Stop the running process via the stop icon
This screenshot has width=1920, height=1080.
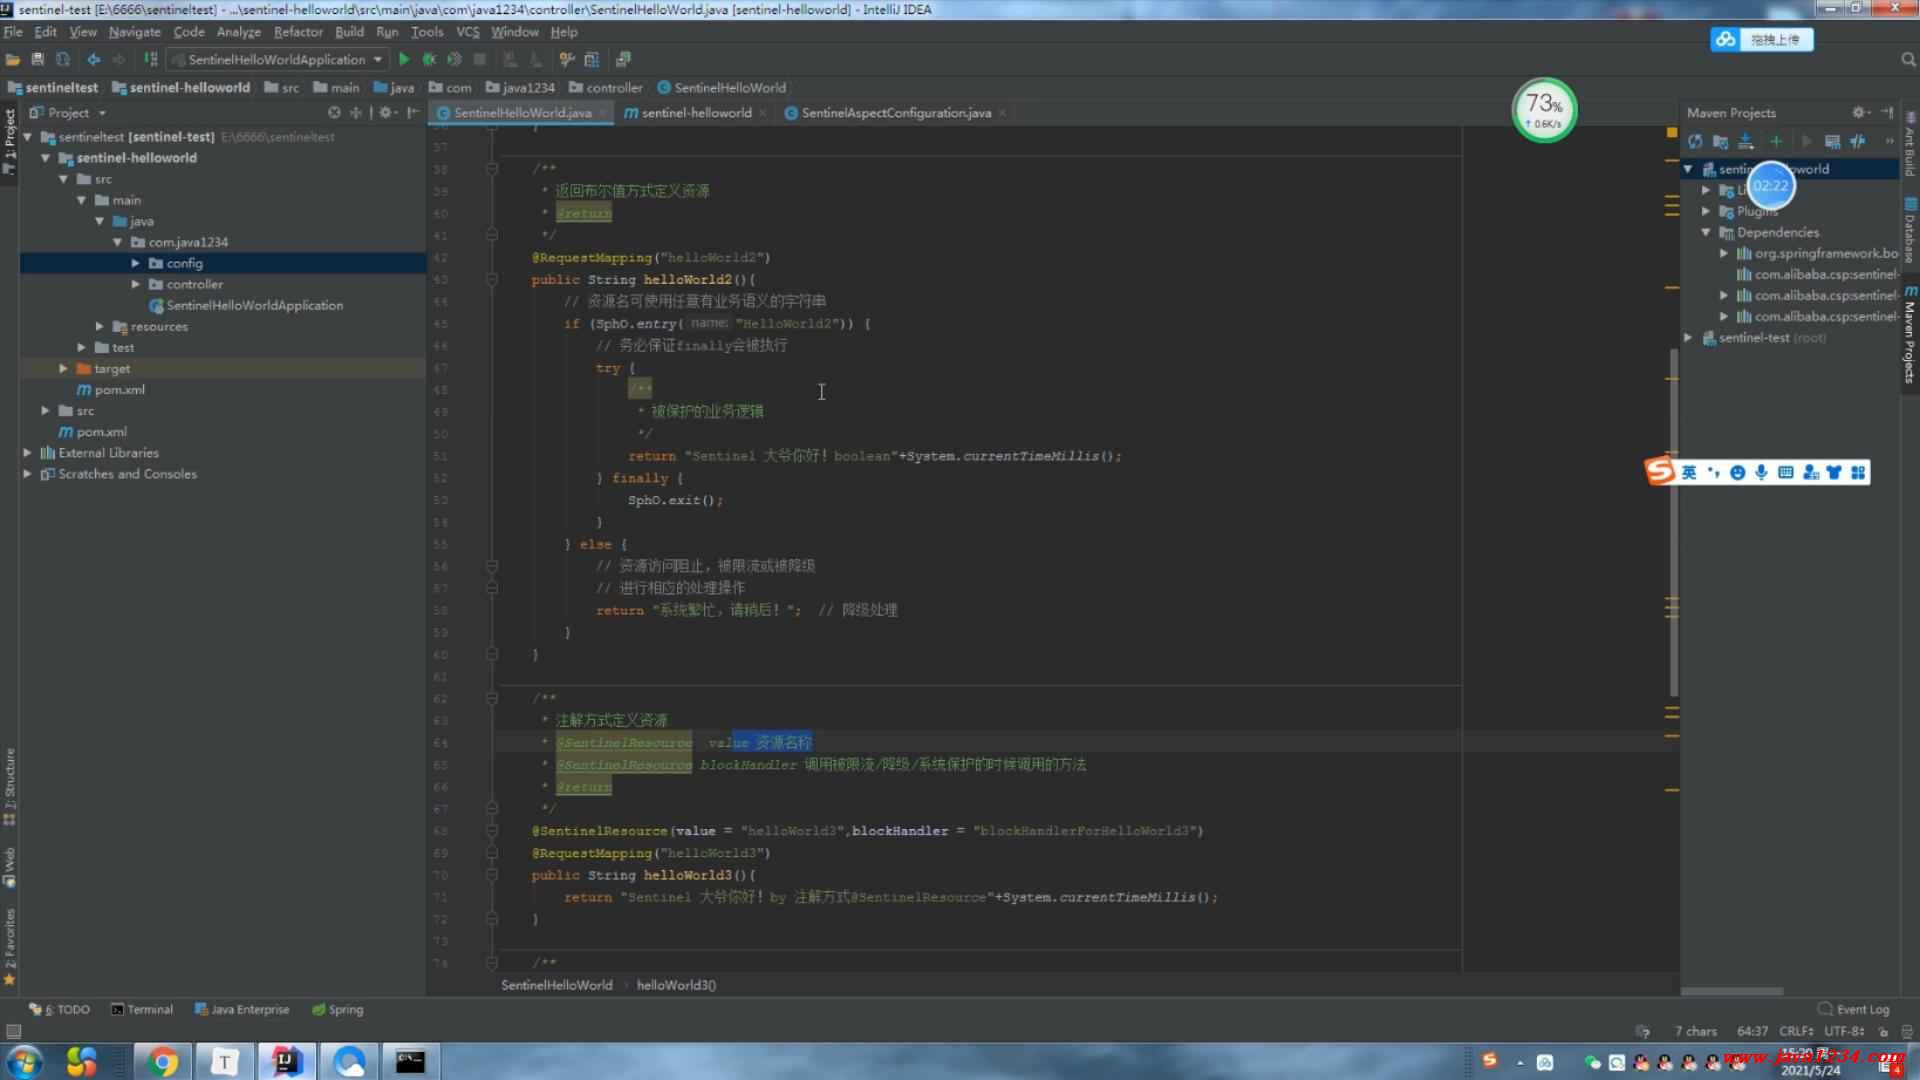click(x=480, y=59)
